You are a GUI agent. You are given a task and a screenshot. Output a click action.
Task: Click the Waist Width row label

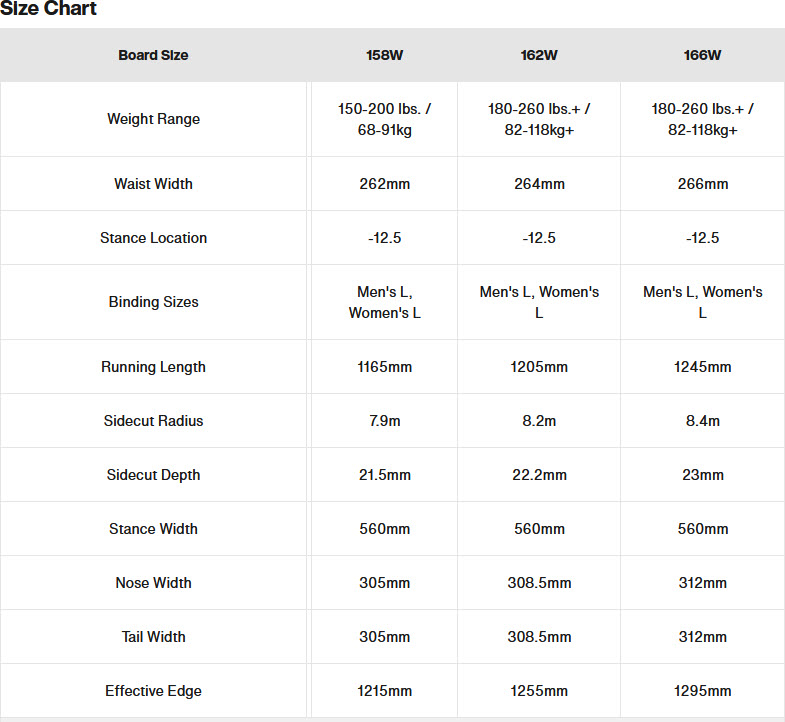pyautogui.click(x=153, y=184)
